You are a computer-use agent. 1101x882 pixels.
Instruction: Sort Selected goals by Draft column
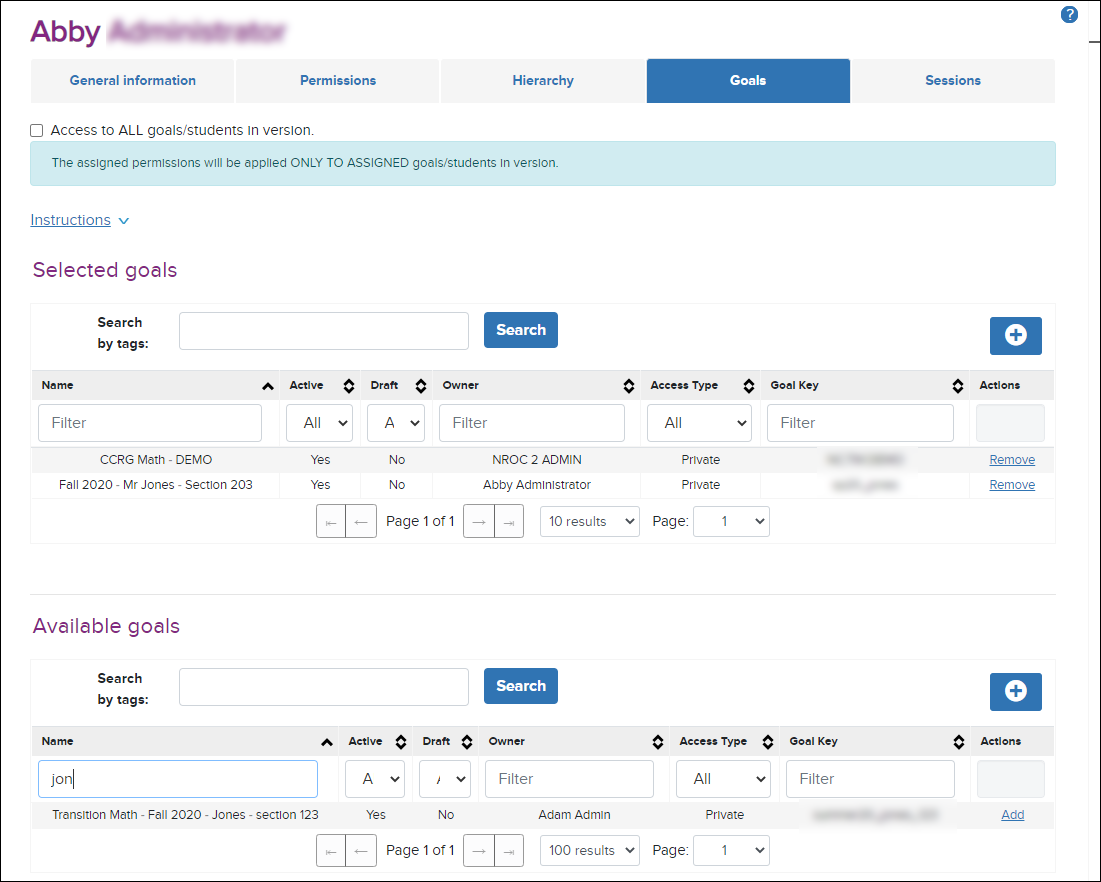pos(421,386)
